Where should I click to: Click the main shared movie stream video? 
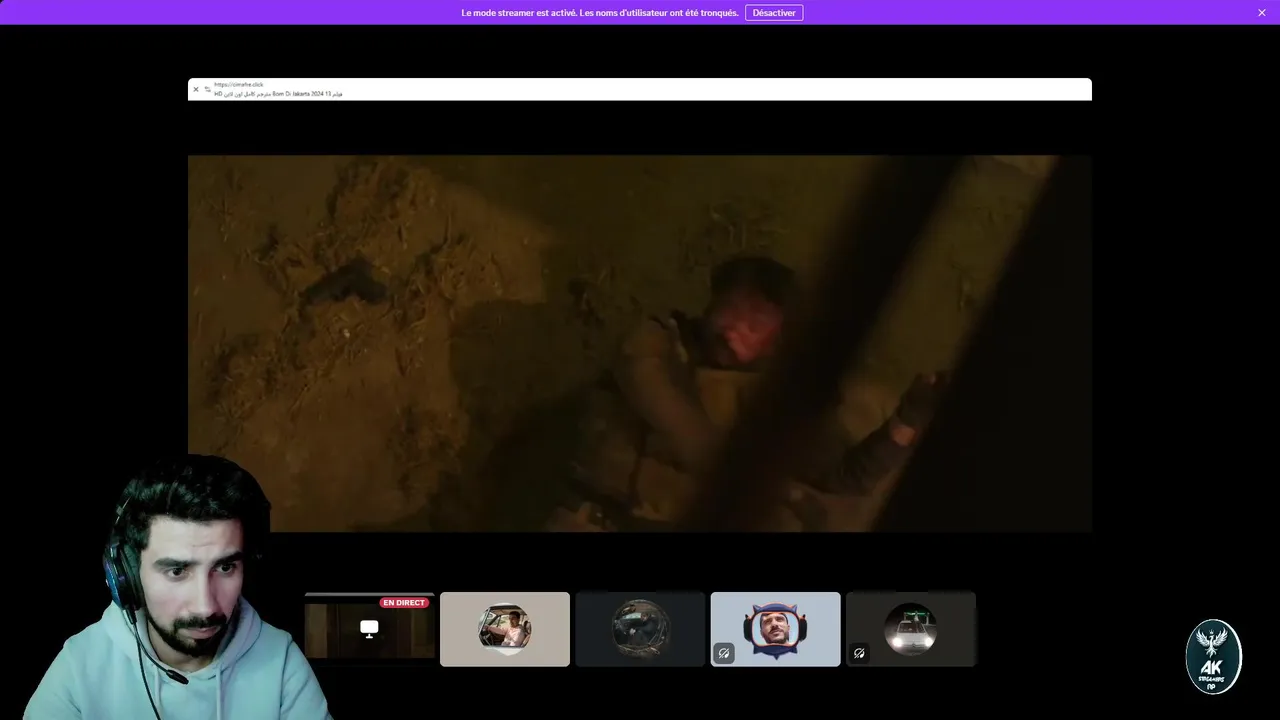tap(640, 343)
